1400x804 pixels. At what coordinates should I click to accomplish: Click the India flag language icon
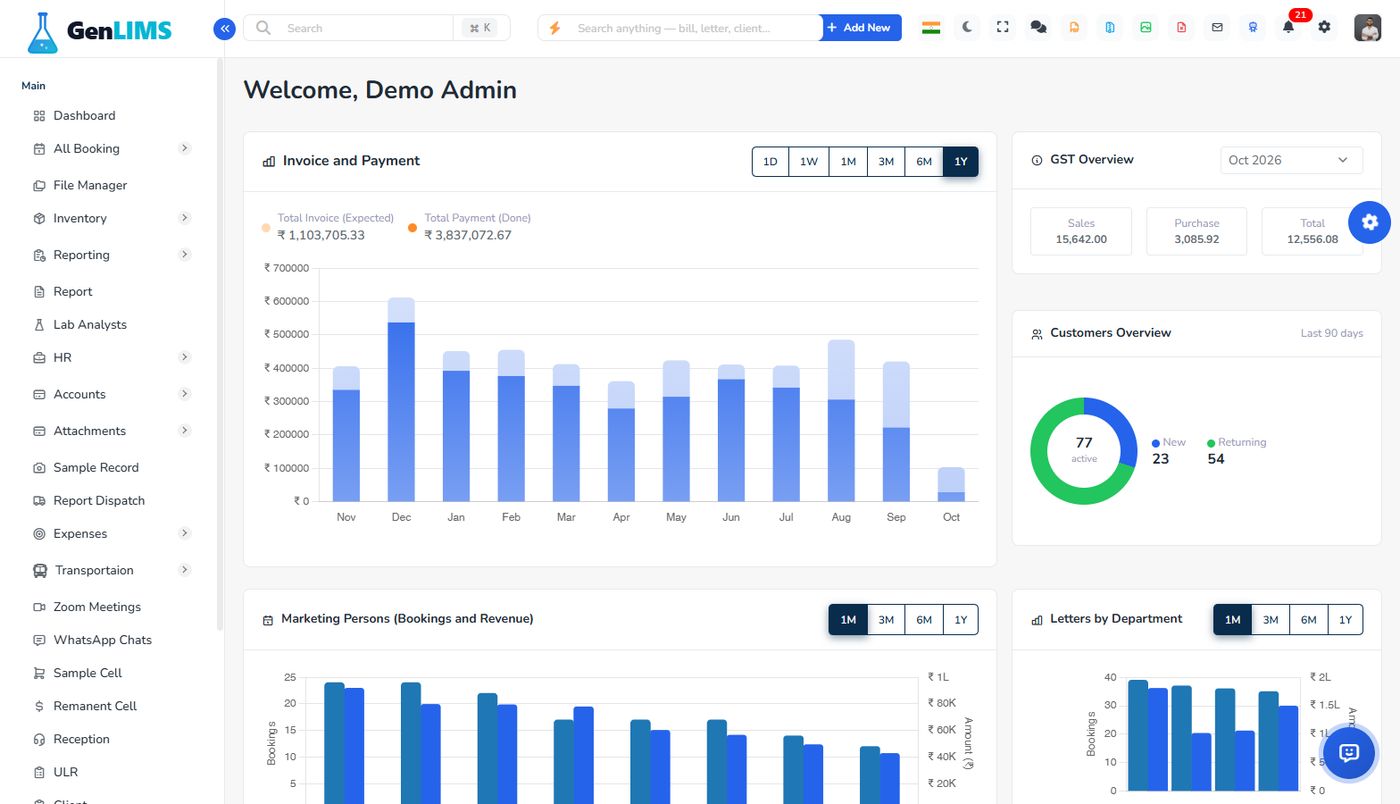pyautogui.click(x=931, y=28)
